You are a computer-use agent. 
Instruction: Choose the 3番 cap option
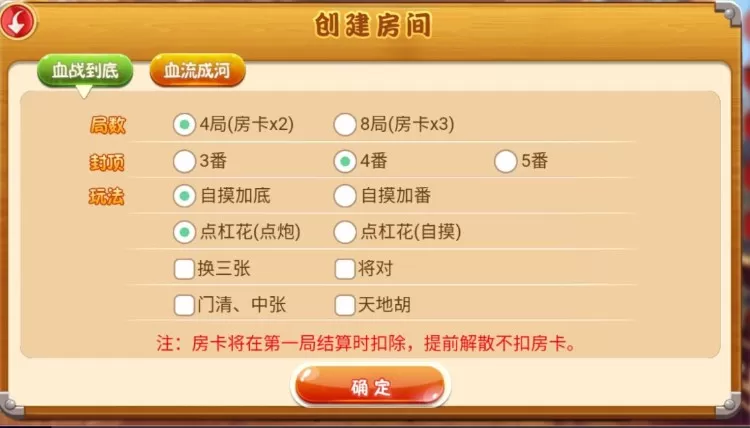(184, 161)
